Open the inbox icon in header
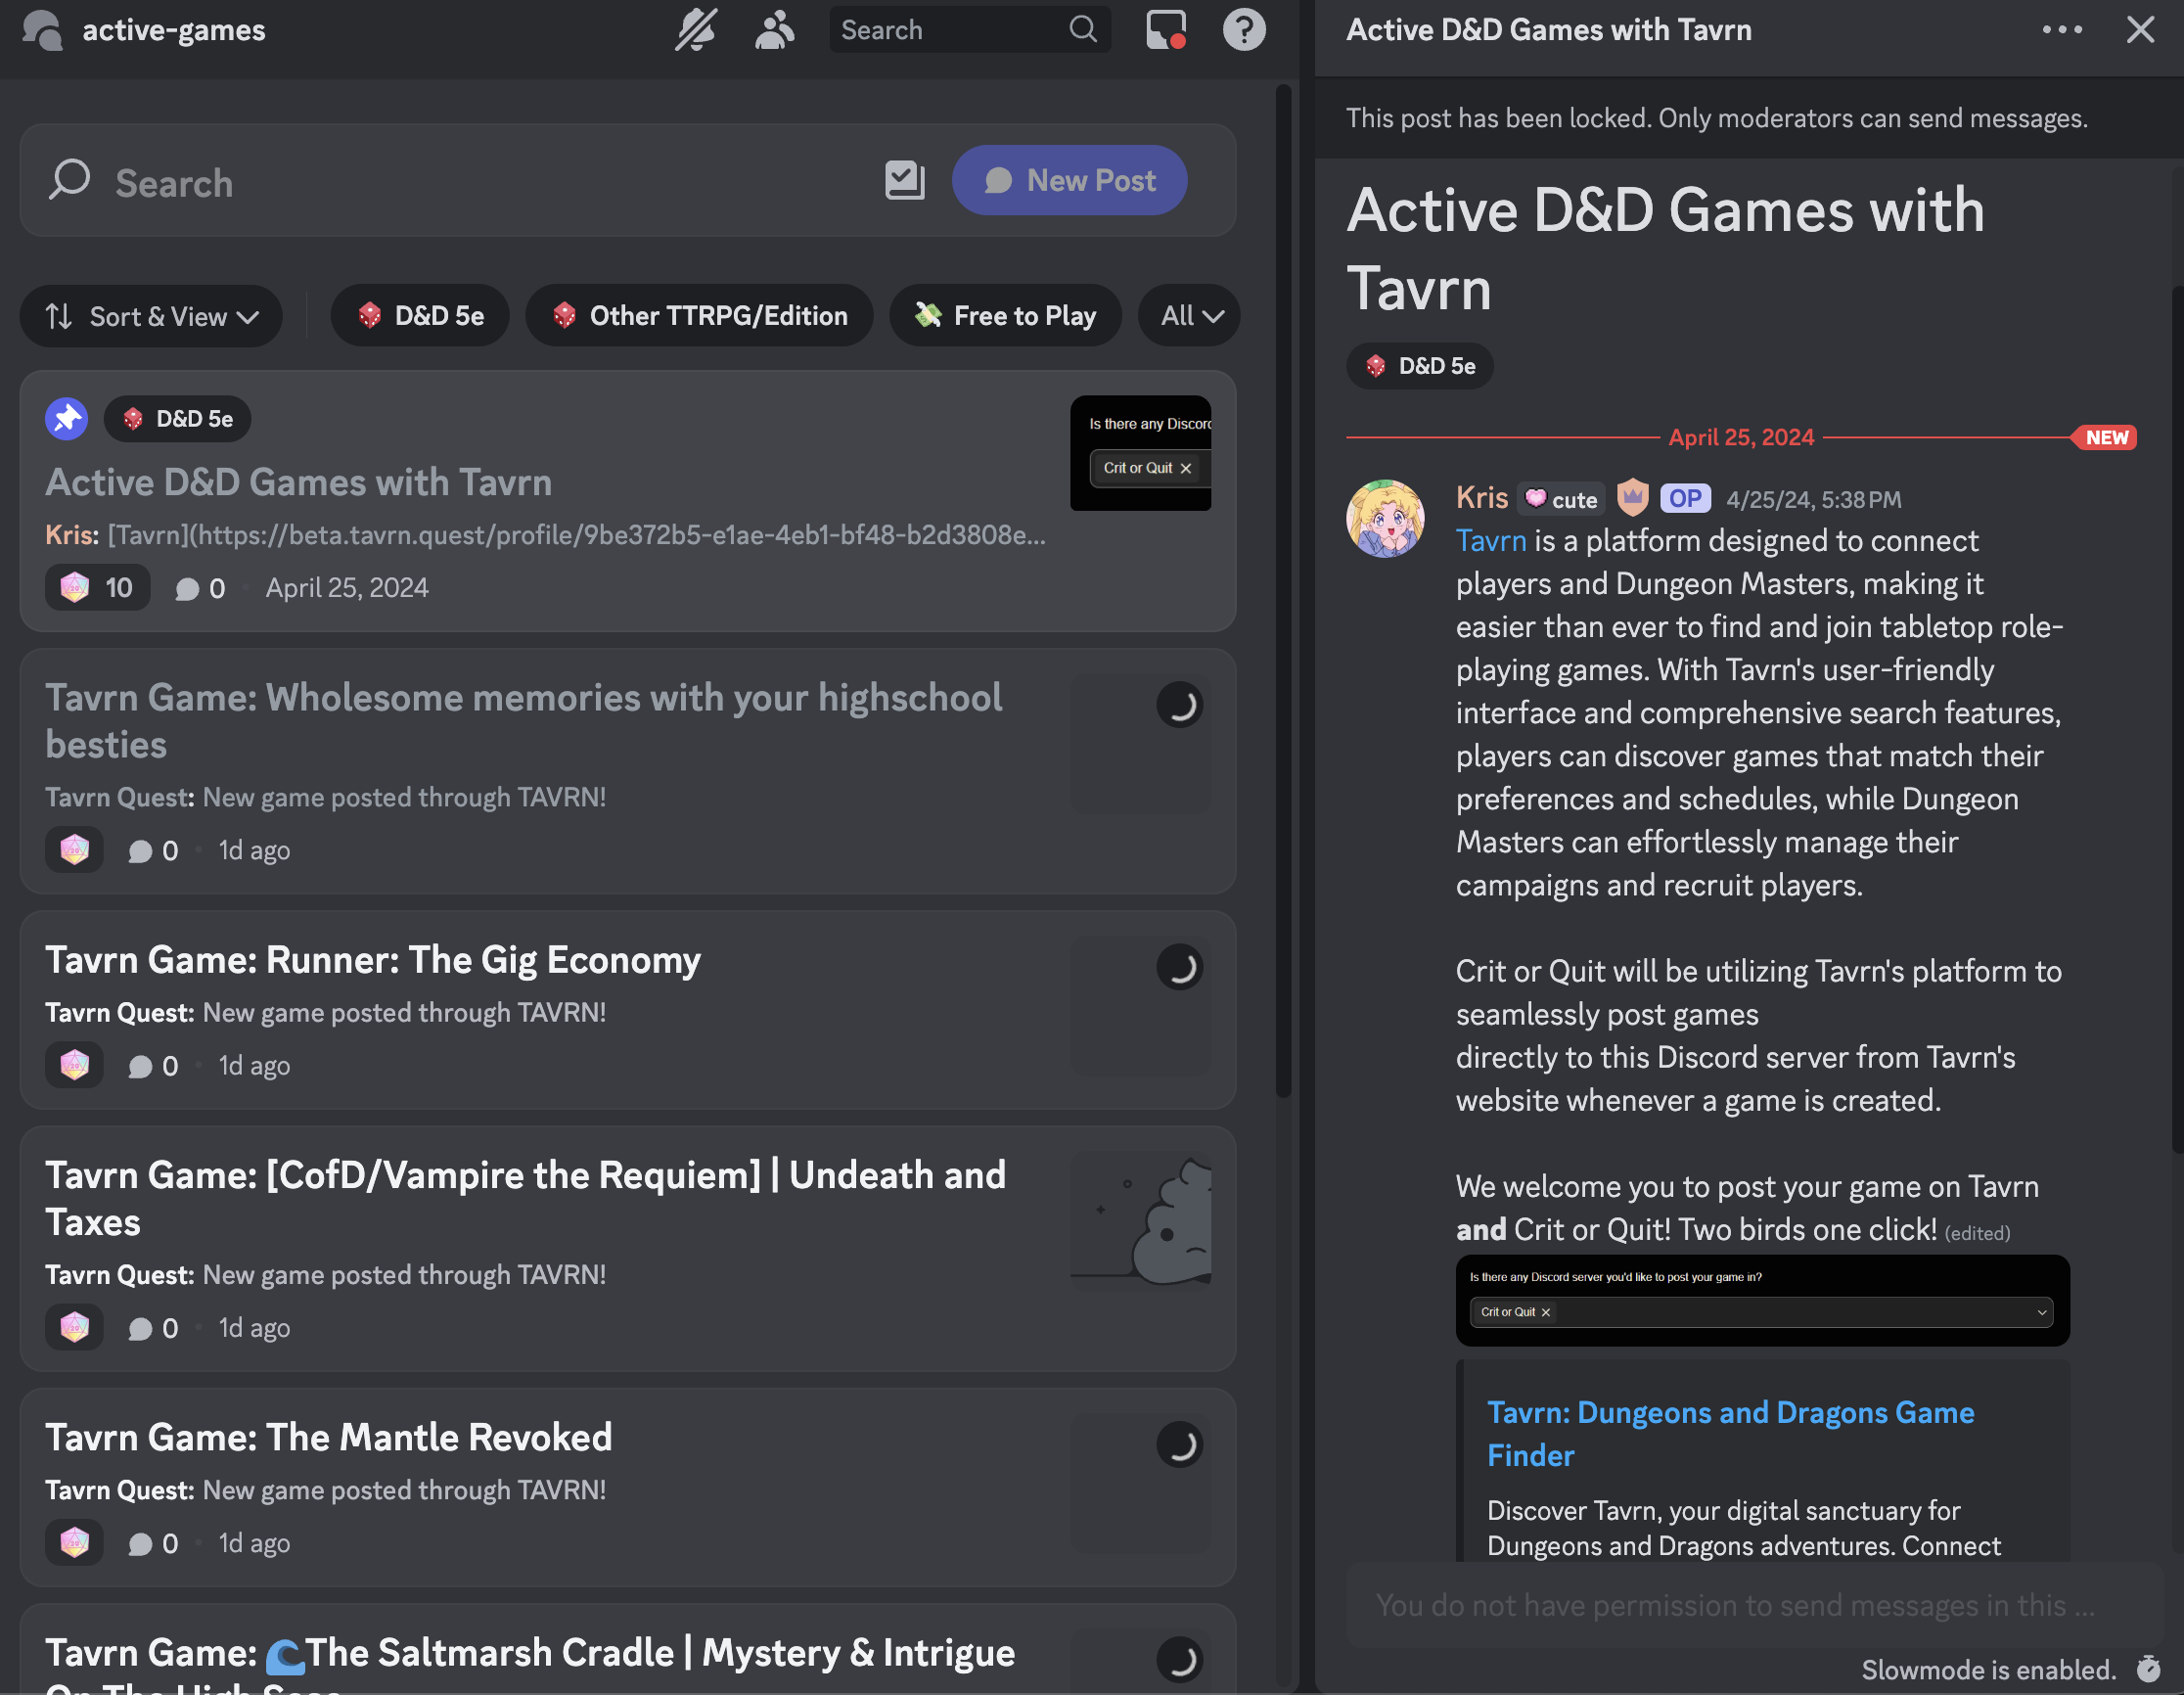 [1165, 30]
